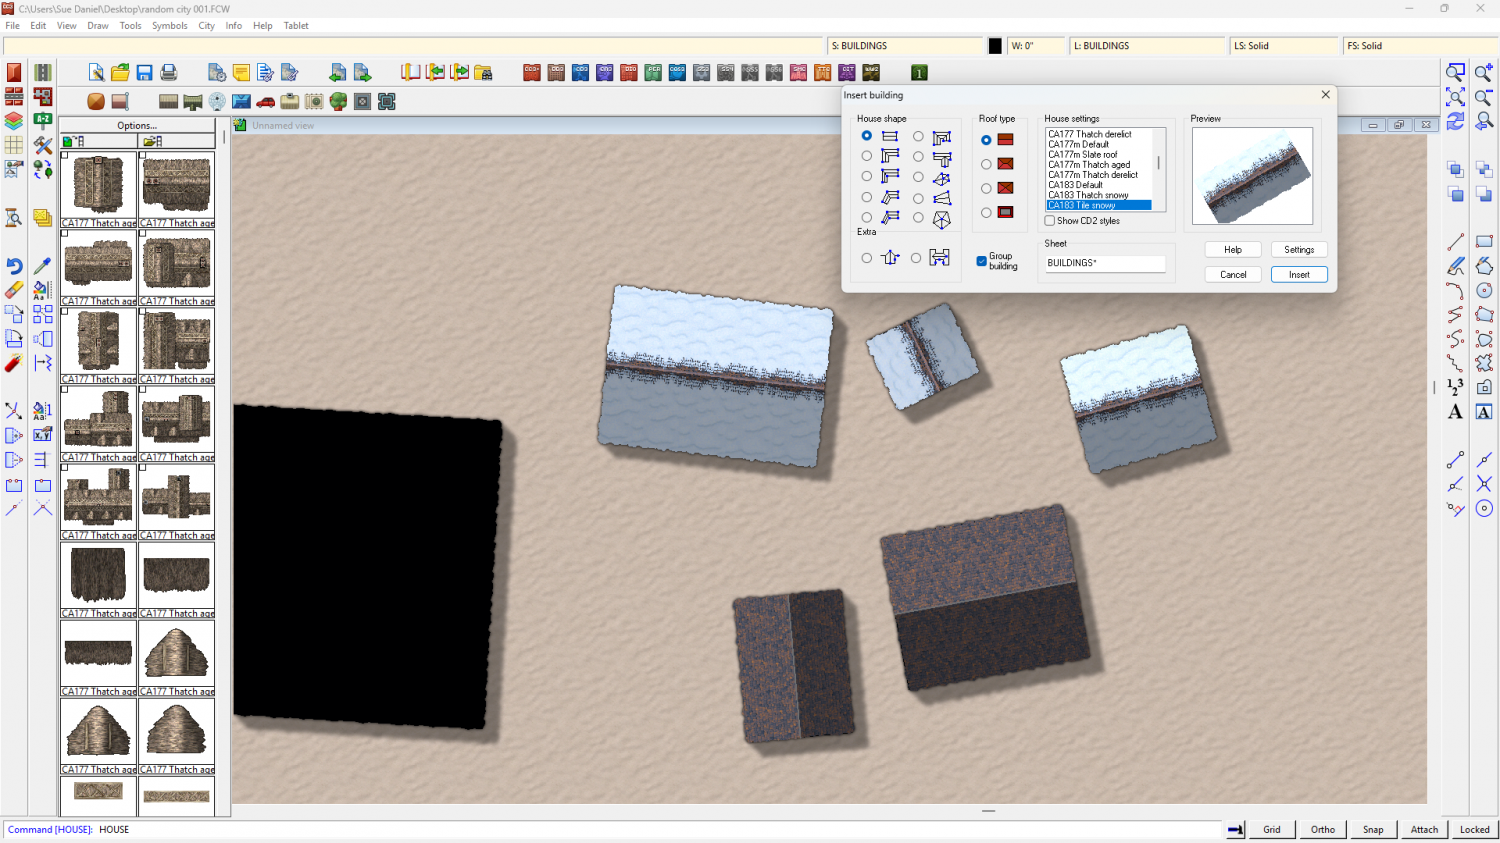Image resolution: width=1500 pixels, height=843 pixels.
Task: Open the LS: Solid line style selector
Action: (x=1283, y=46)
